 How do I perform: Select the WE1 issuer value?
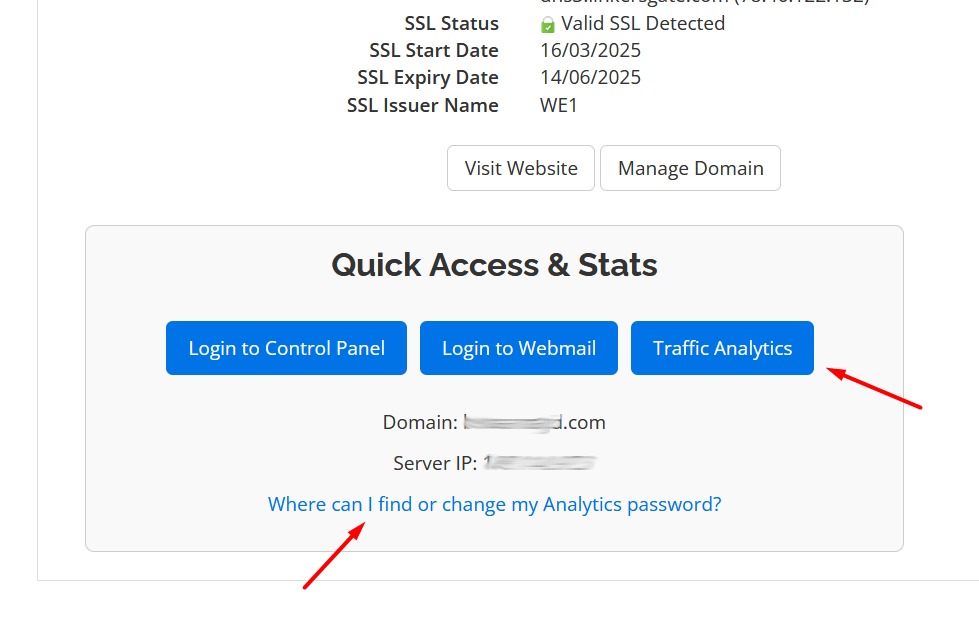click(559, 105)
